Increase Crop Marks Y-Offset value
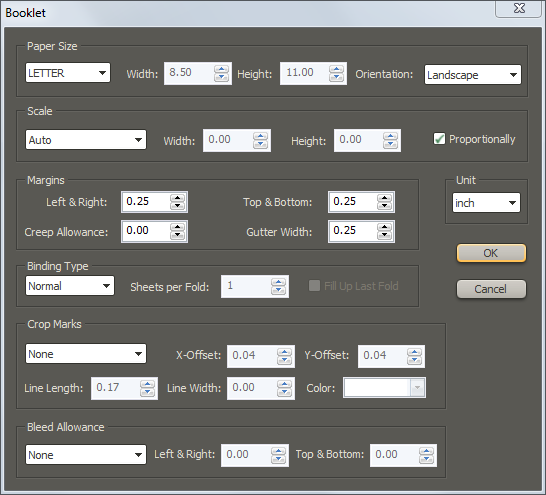 click(x=414, y=352)
